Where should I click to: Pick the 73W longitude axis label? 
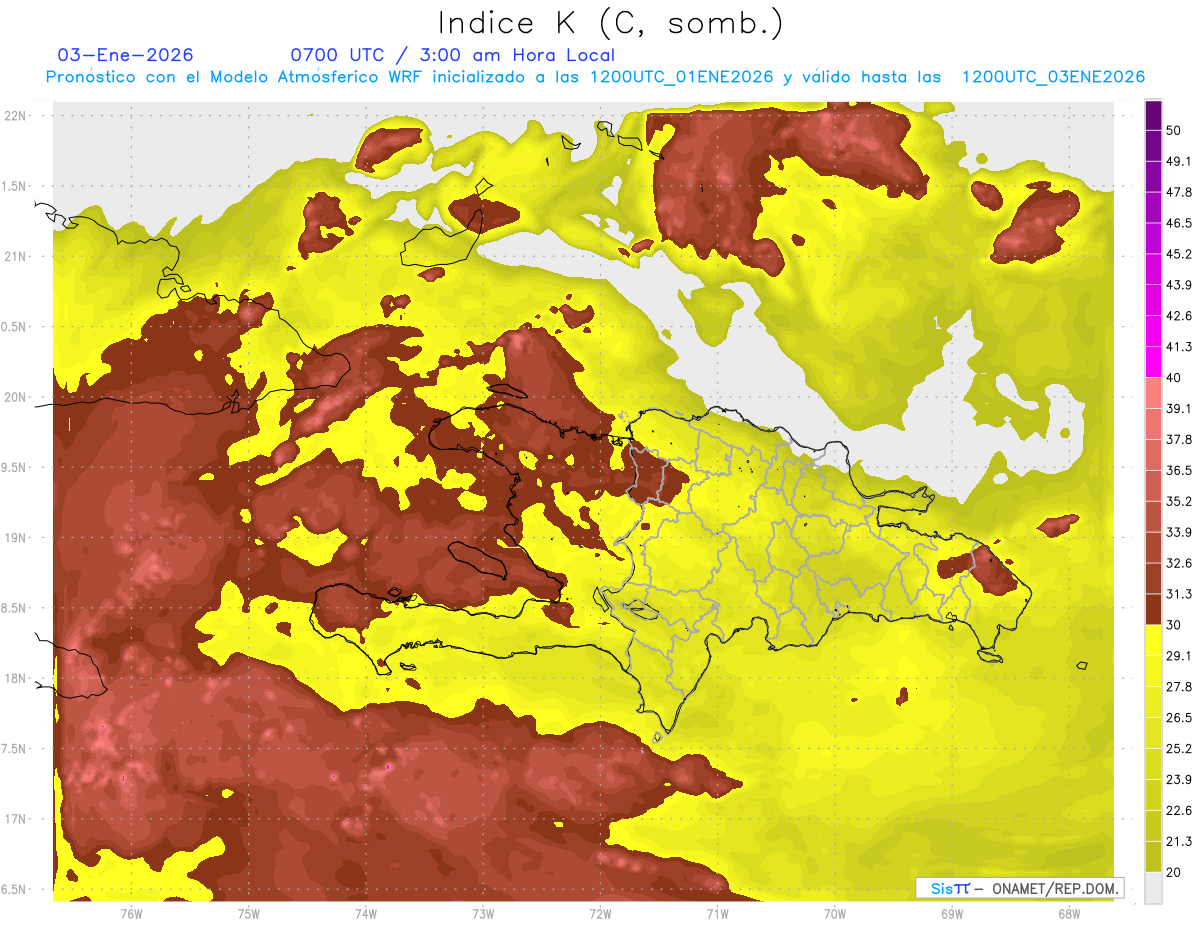483,914
